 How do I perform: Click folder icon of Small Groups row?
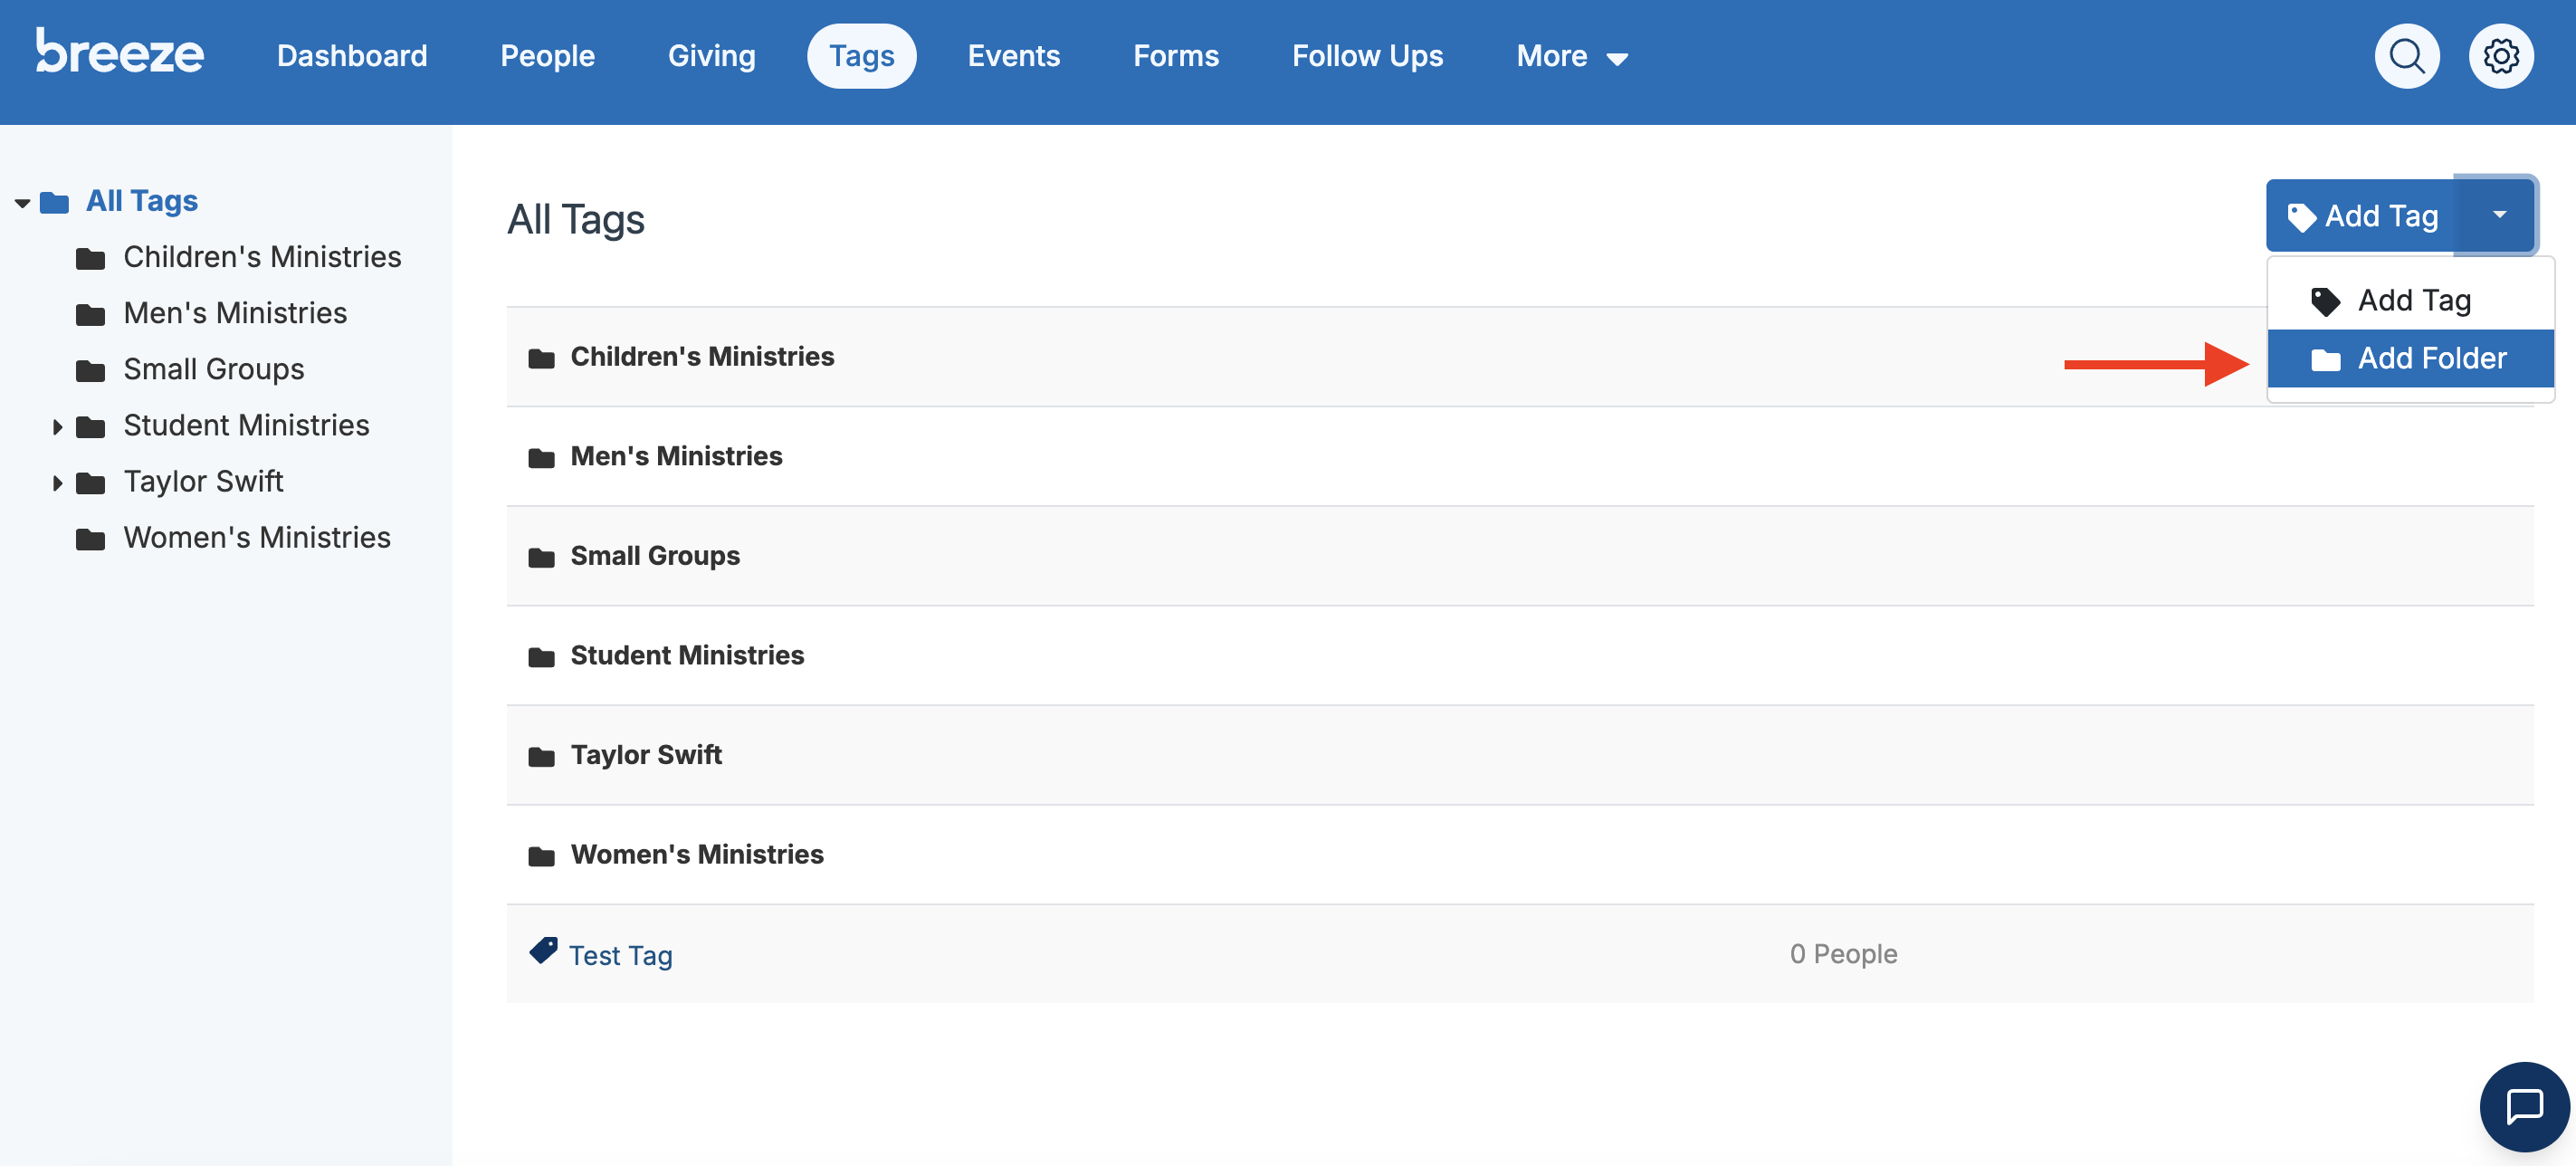pos(541,557)
